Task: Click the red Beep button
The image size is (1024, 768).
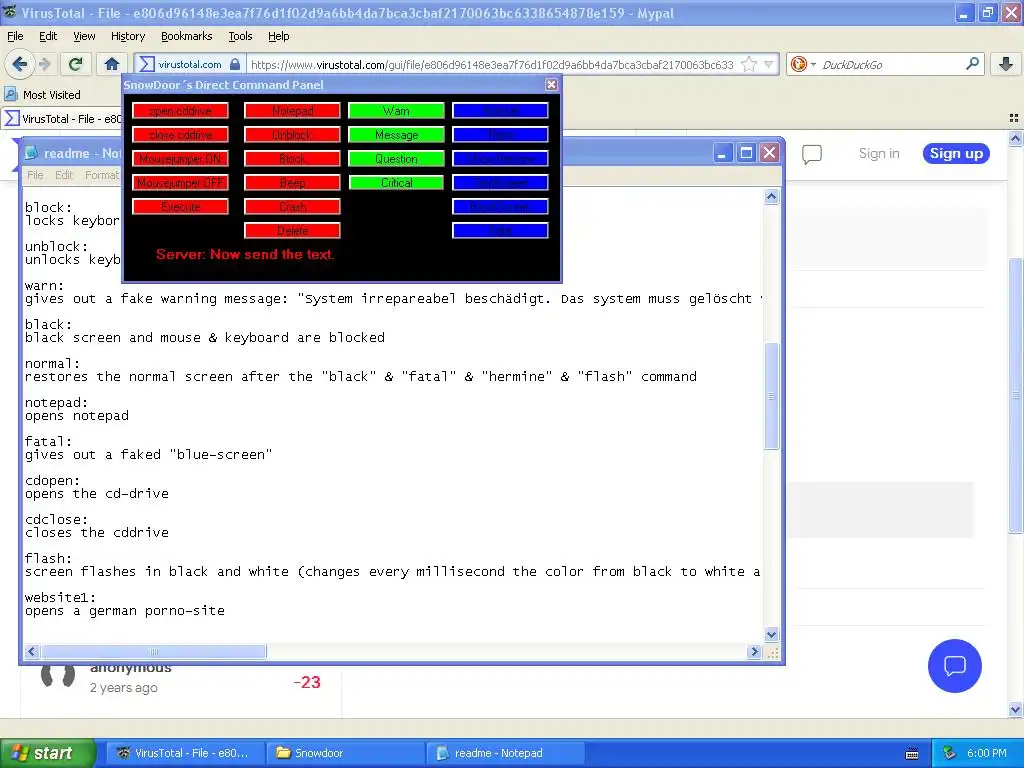Action: tap(293, 183)
